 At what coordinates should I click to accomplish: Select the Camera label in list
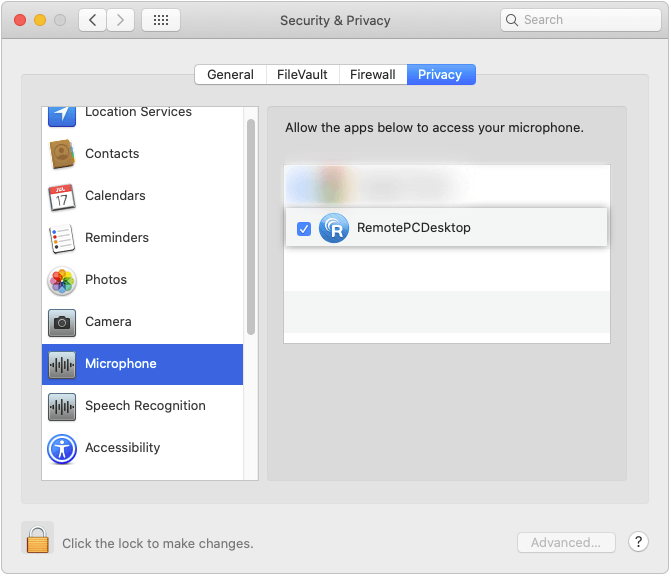108,321
